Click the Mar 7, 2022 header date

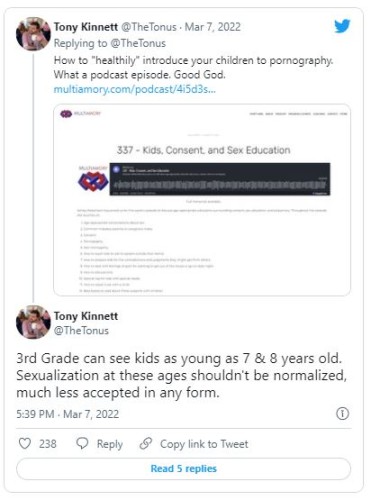click(213, 27)
